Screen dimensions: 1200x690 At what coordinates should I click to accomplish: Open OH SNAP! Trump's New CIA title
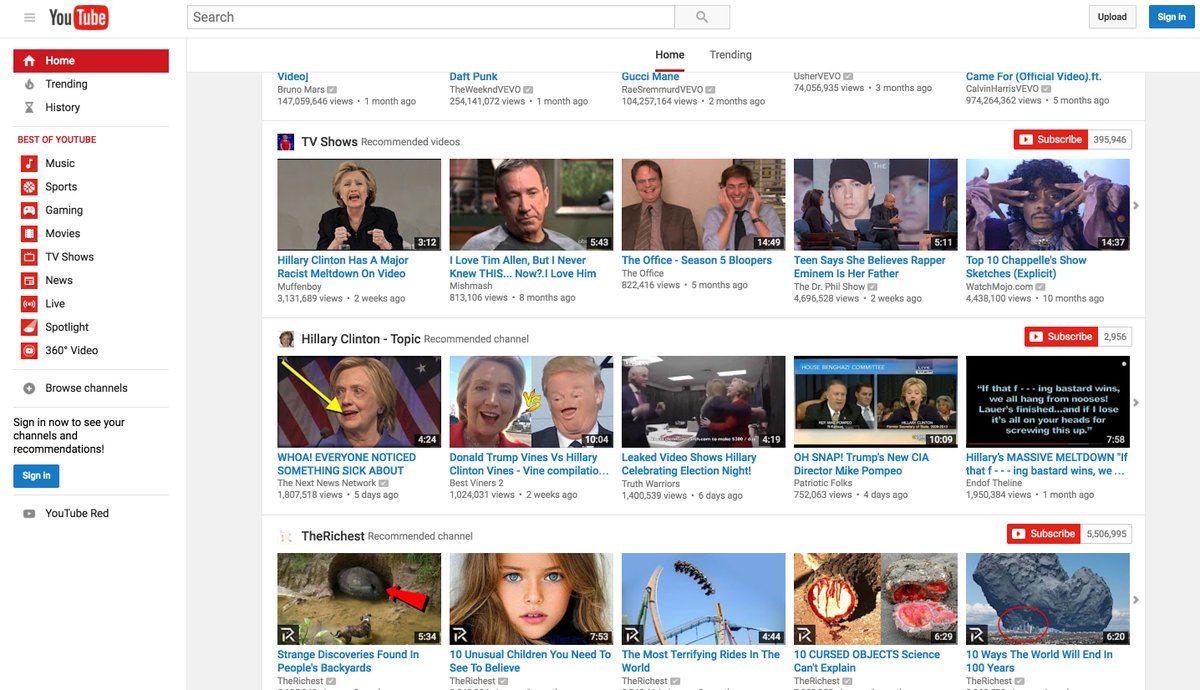click(862, 464)
